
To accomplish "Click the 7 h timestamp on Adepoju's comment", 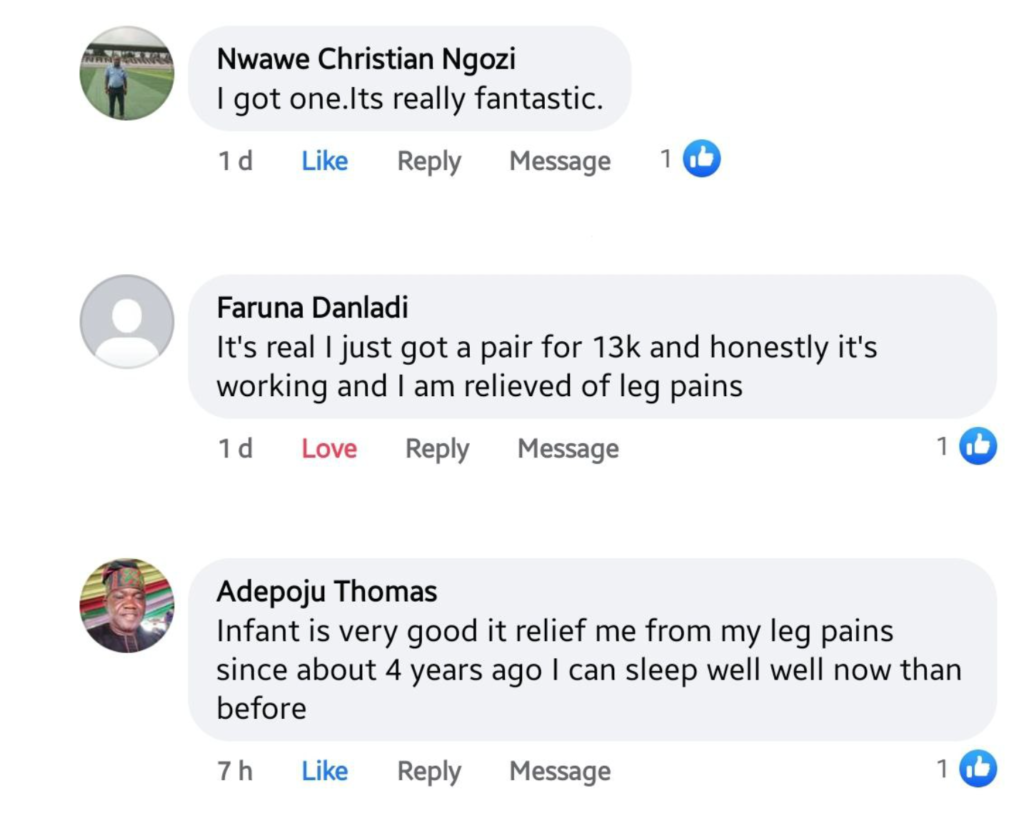I will pos(235,771).
